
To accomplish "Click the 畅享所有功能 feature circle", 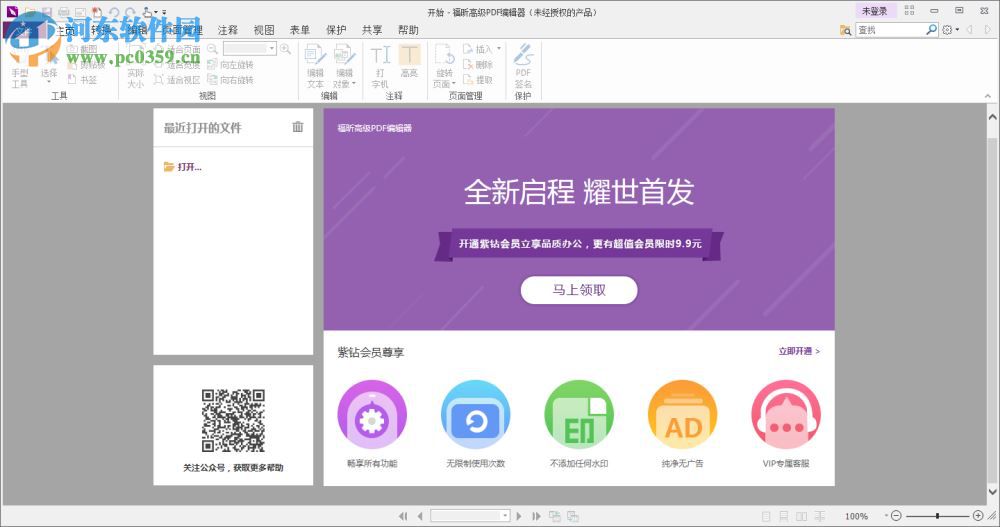I will tap(372, 415).
